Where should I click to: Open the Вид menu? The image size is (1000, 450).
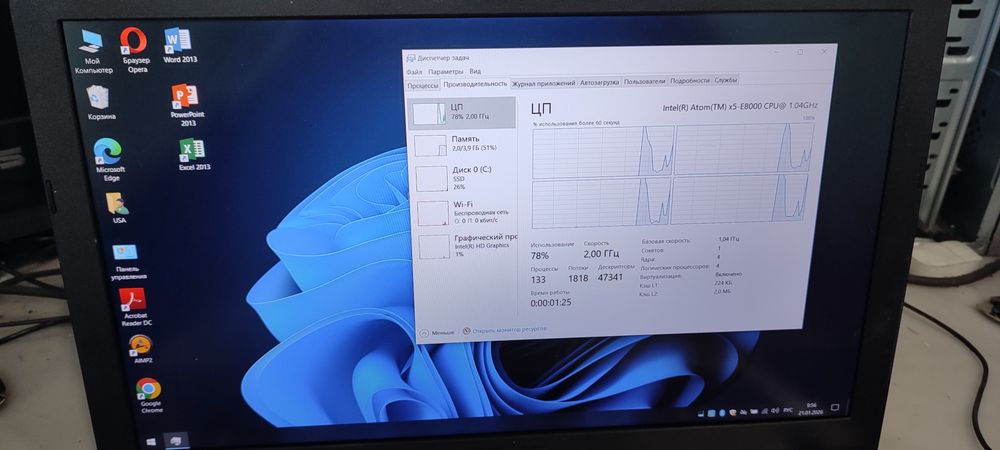pos(475,71)
